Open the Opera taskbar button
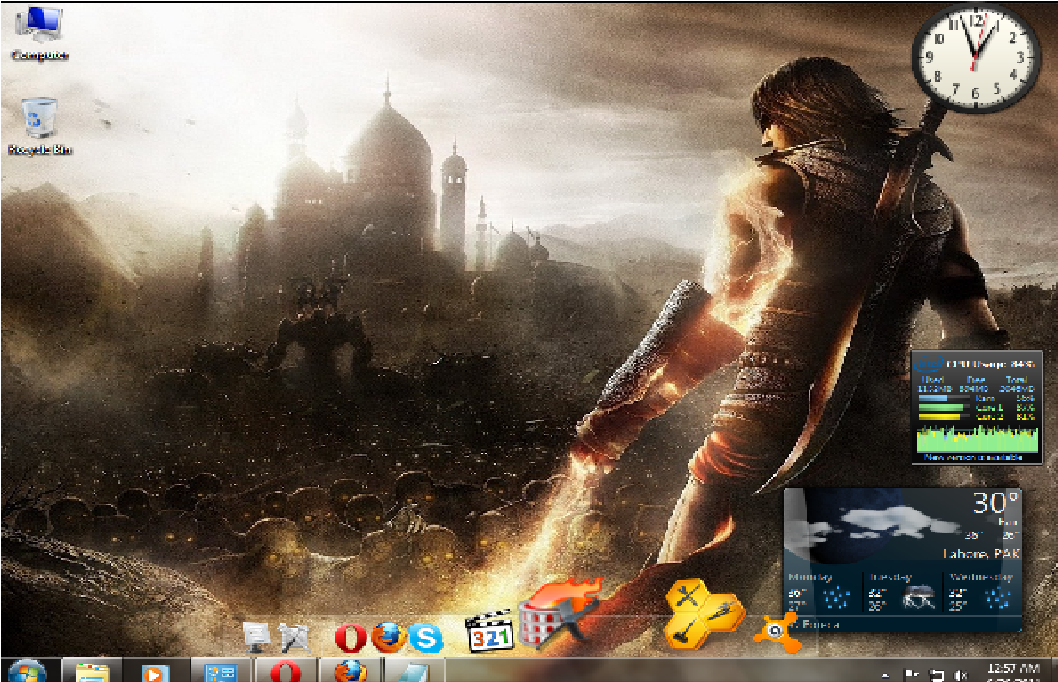Screen dimensions: 1058x682 285,671
